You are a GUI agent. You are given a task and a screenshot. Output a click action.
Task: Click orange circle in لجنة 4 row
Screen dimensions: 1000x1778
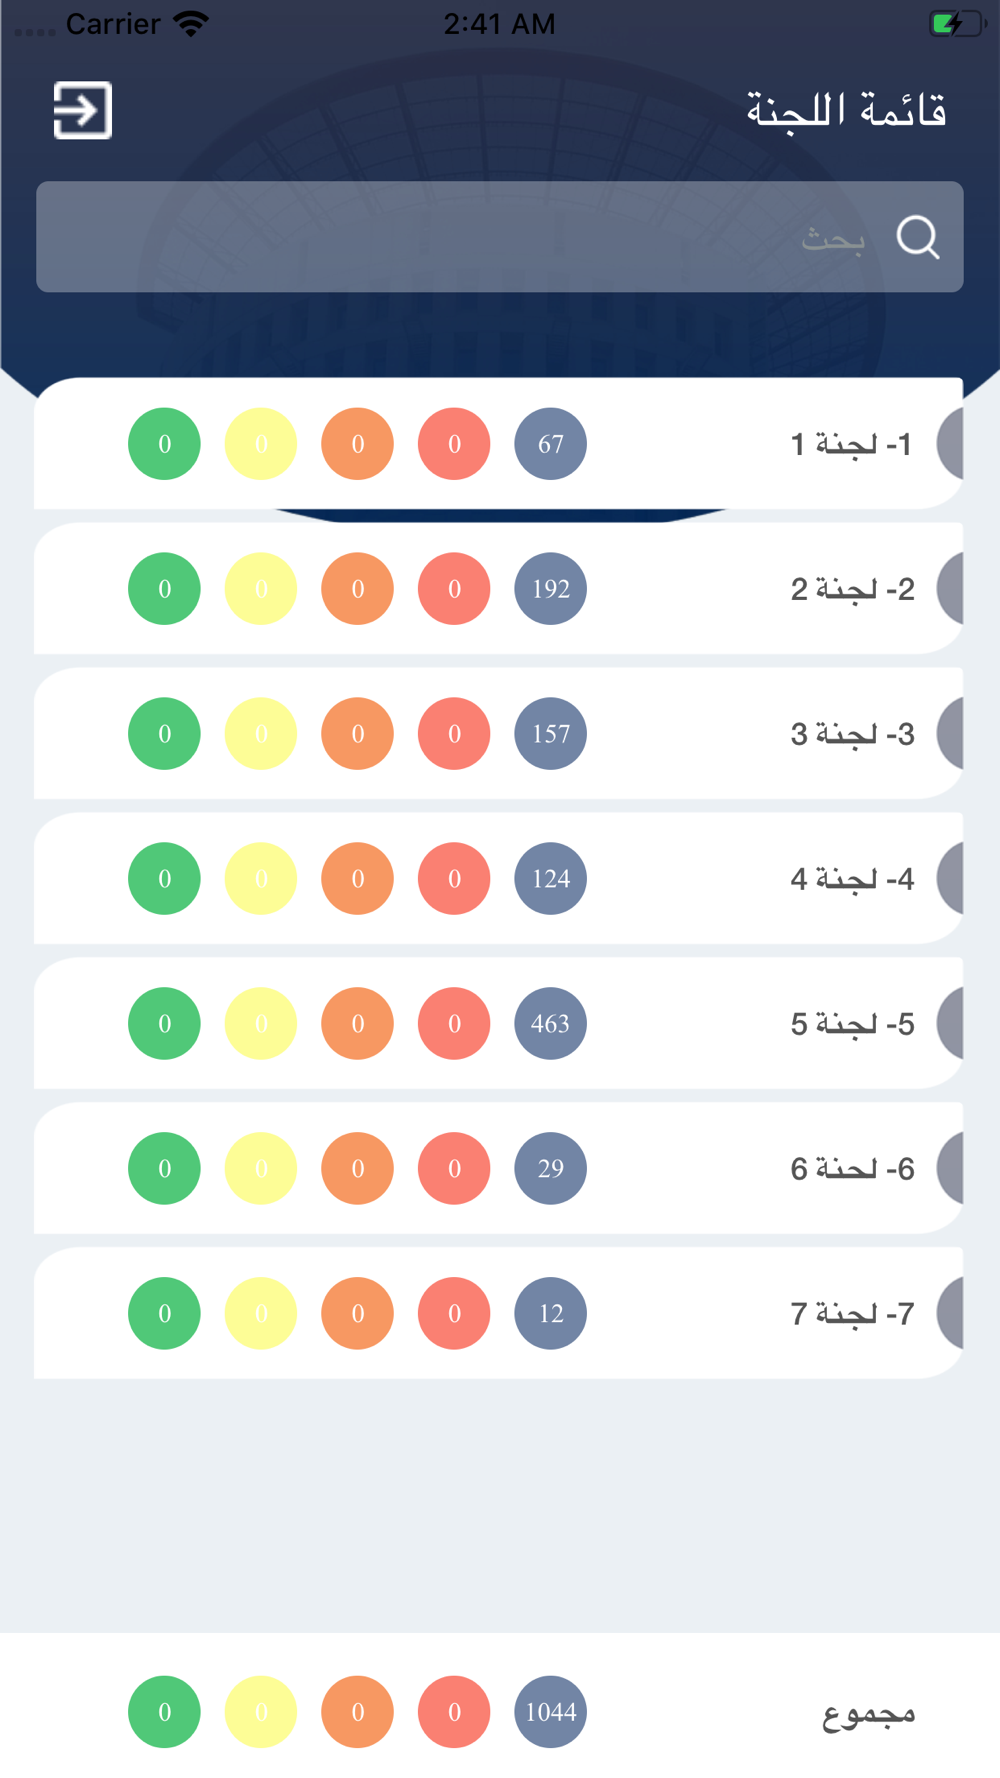[x=357, y=879]
